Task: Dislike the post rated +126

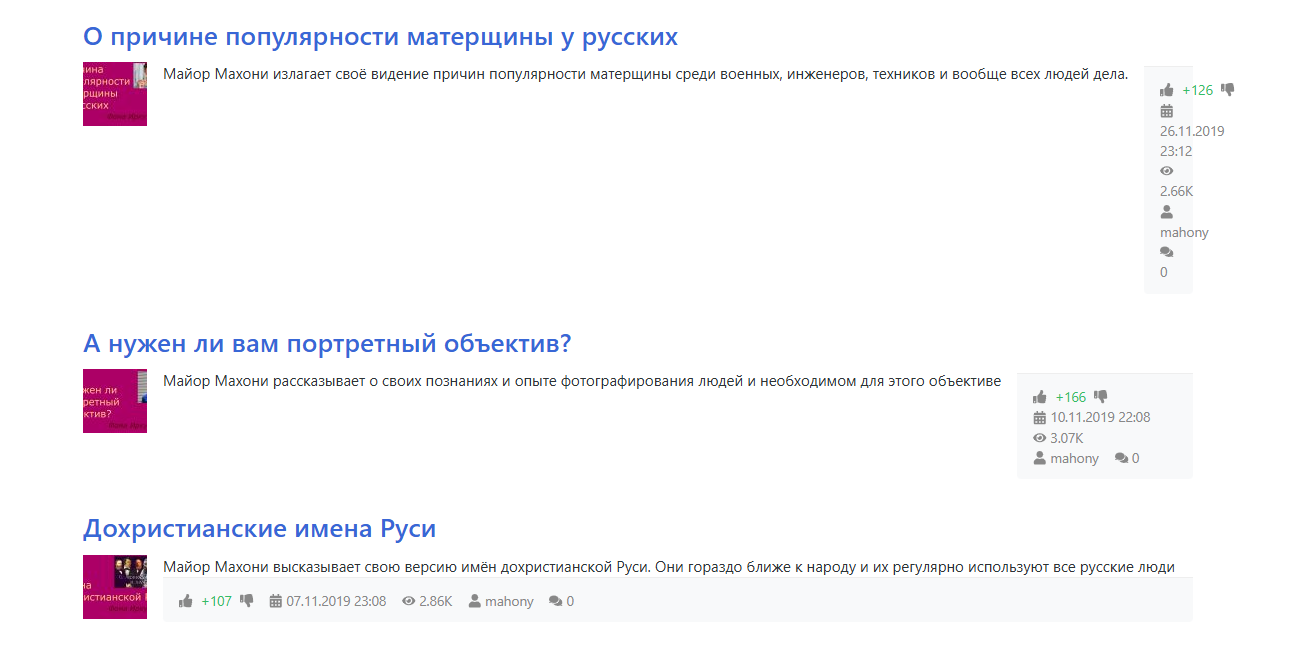Action: pos(1228,90)
